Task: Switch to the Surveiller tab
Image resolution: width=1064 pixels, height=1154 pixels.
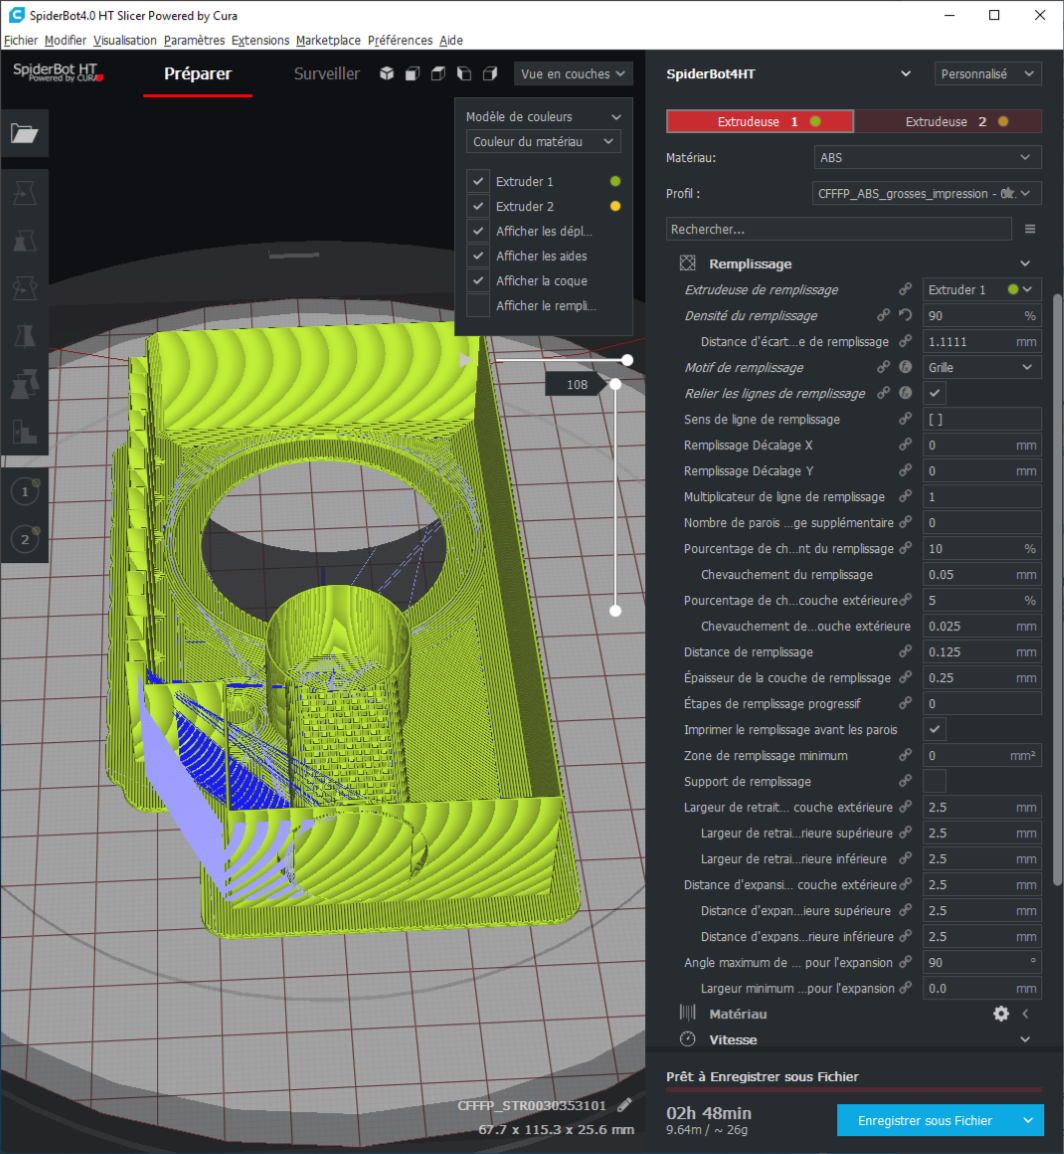Action: (327, 74)
